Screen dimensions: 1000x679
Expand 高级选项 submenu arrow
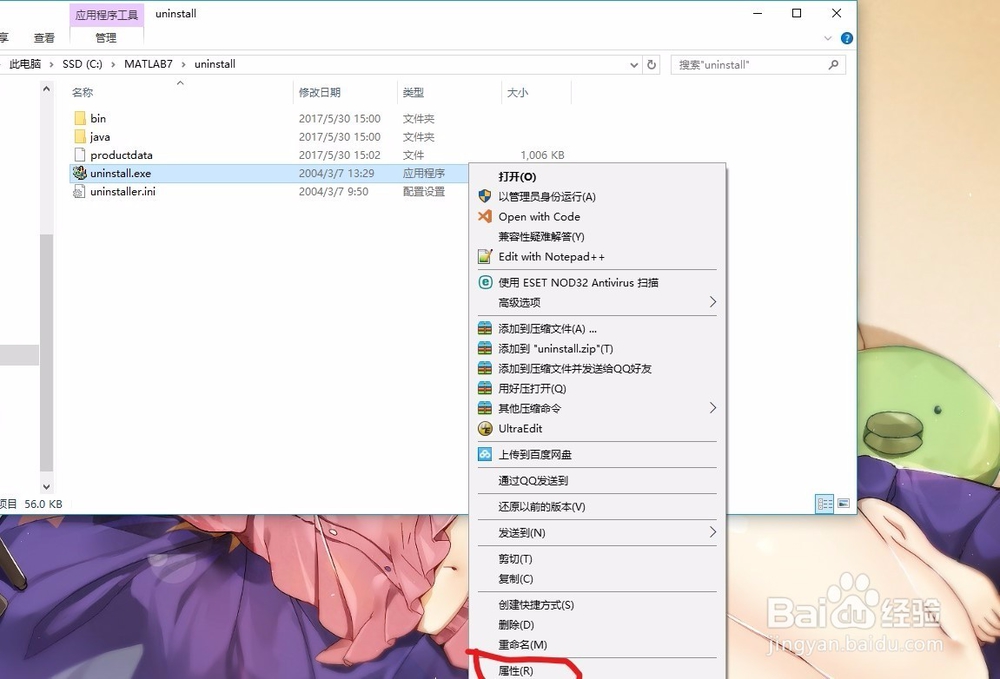[713, 302]
